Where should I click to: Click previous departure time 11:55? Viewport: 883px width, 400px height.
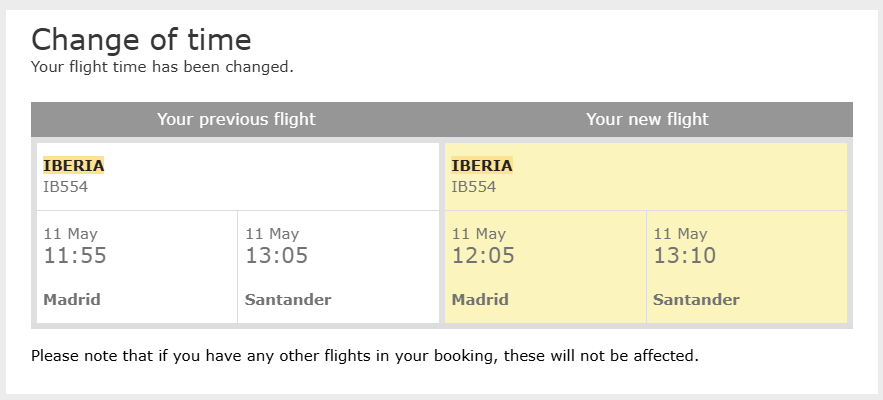[75, 256]
